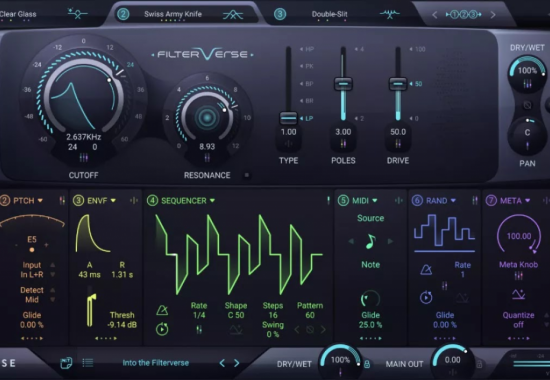550x380 pixels.
Task: Click the sequencer metronome sync icon
Action: click(162, 310)
